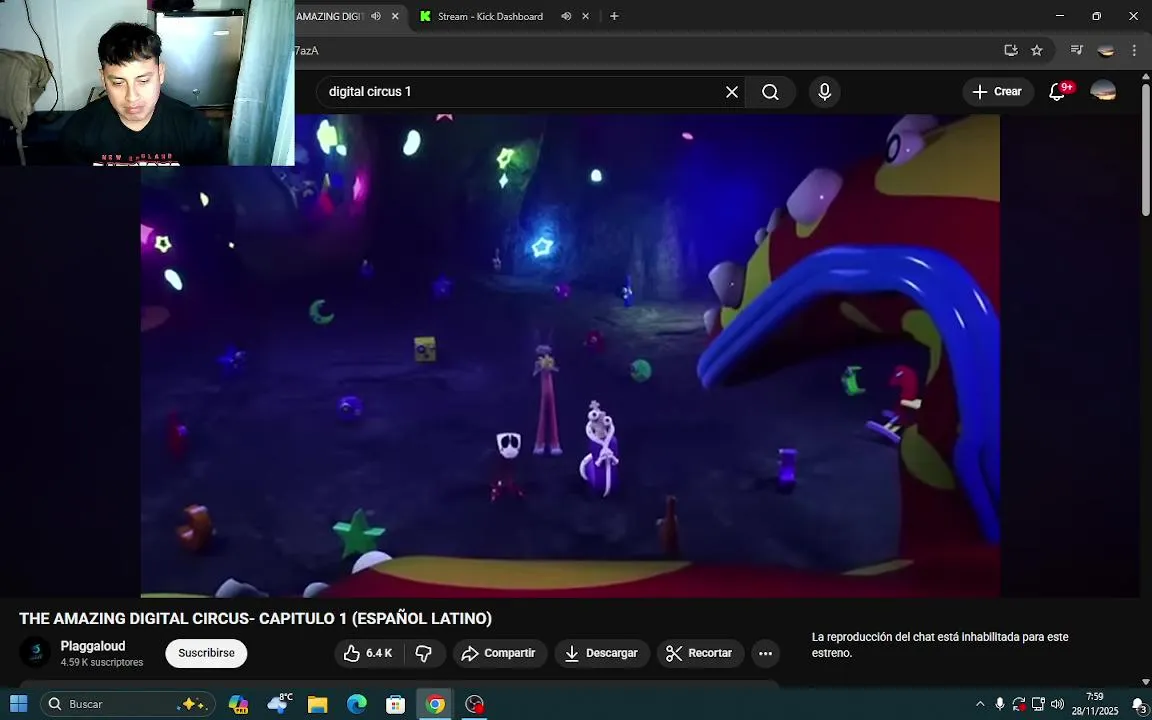1152x720 pixels.
Task: Switch to the AMAZING DIGITAL tab
Action: tap(331, 16)
